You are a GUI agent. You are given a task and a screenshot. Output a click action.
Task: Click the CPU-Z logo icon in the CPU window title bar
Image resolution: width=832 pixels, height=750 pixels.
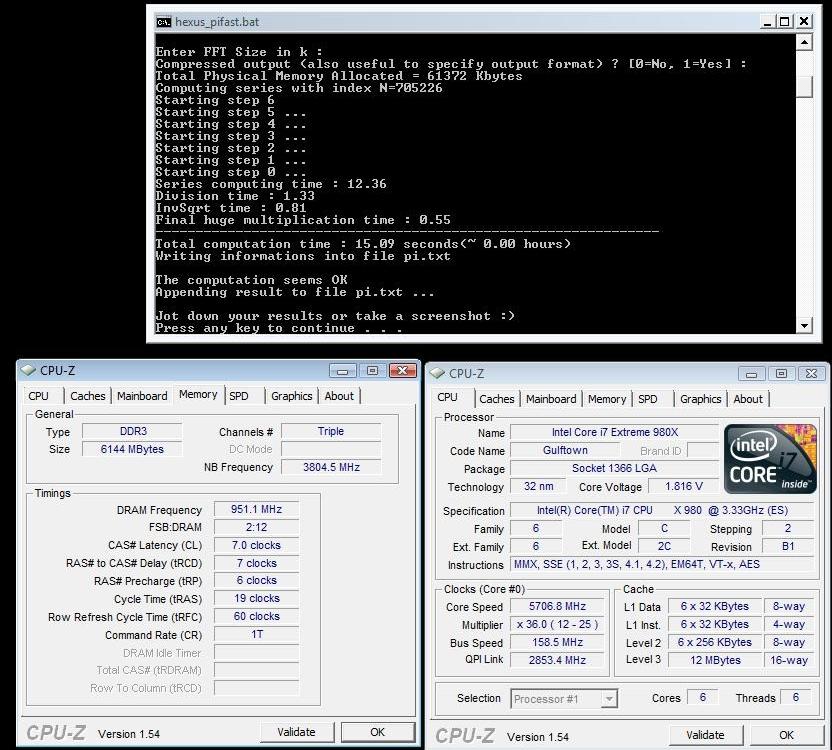coord(438,373)
